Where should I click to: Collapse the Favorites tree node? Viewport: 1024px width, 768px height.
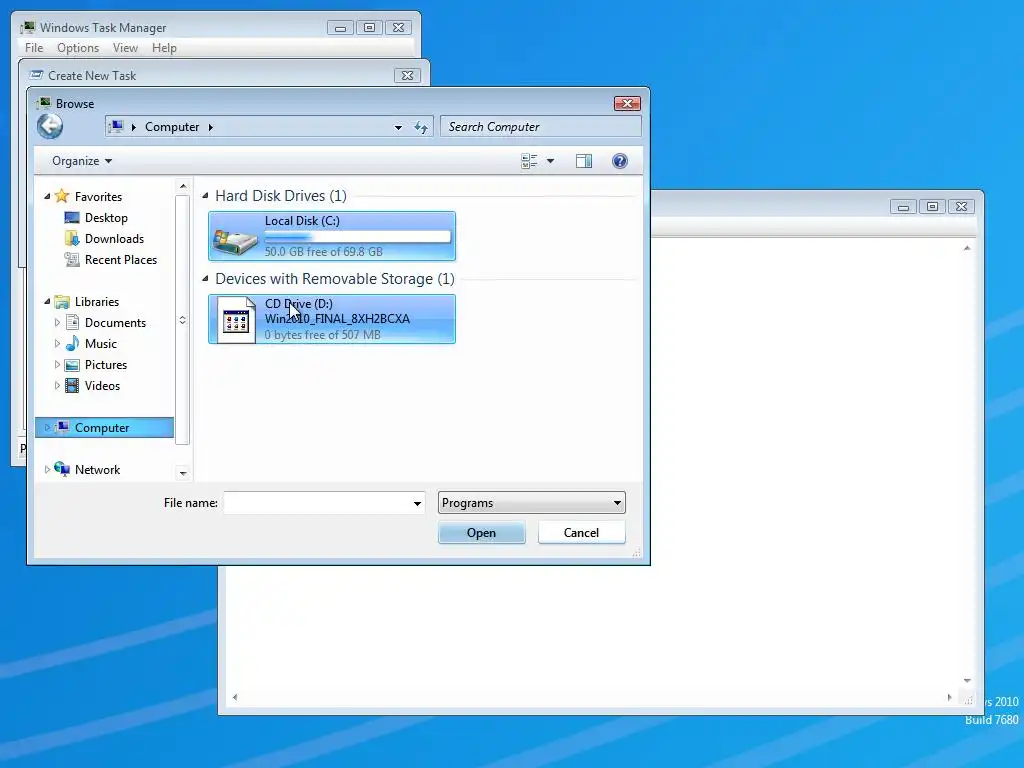pos(47,196)
